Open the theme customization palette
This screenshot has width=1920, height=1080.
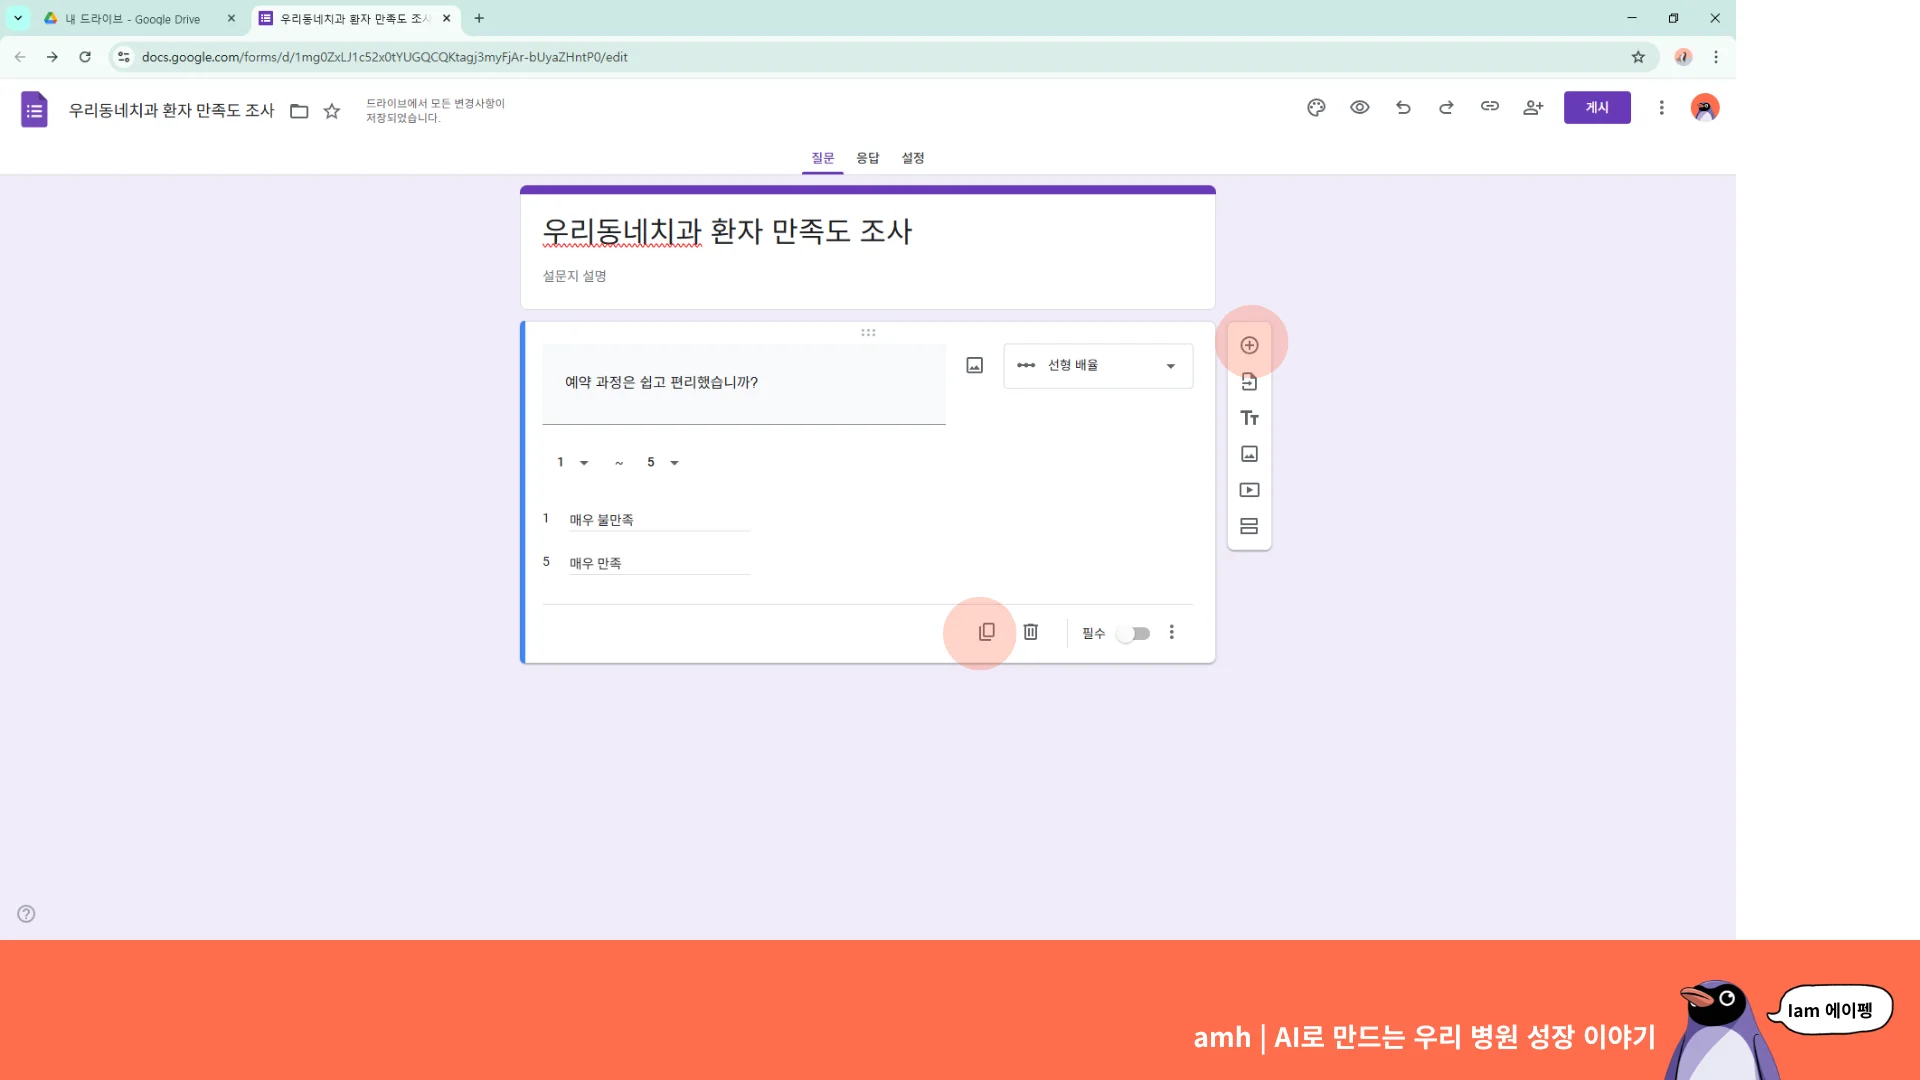point(1316,107)
